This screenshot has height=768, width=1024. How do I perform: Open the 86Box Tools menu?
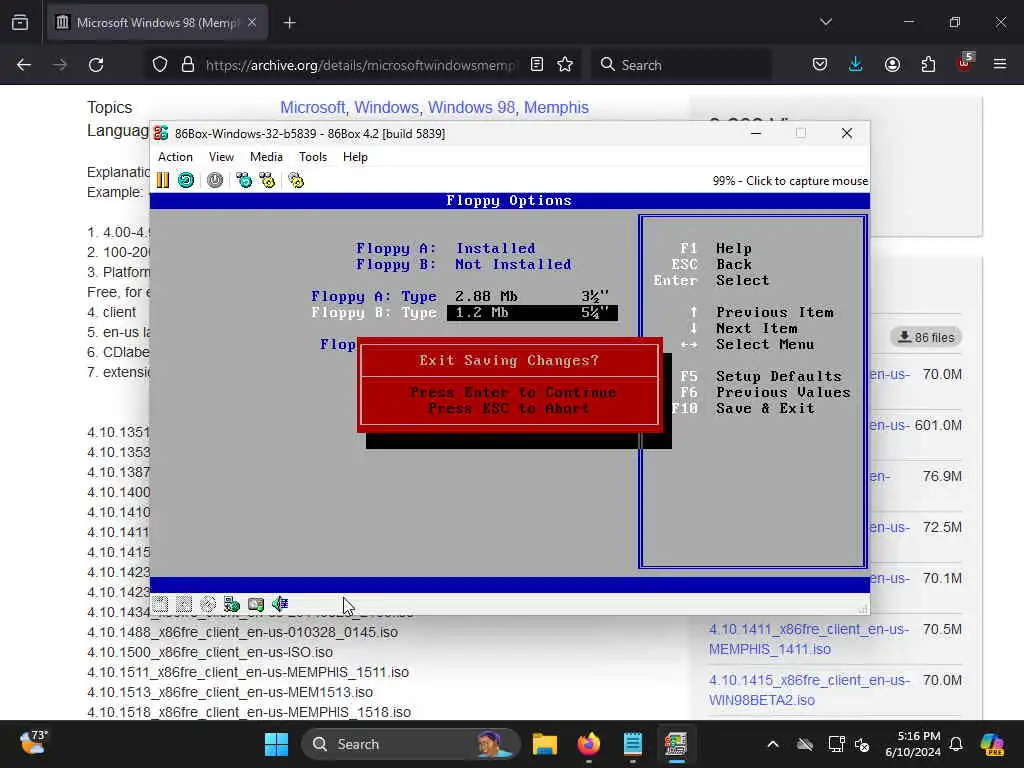(x=313, y=157)
